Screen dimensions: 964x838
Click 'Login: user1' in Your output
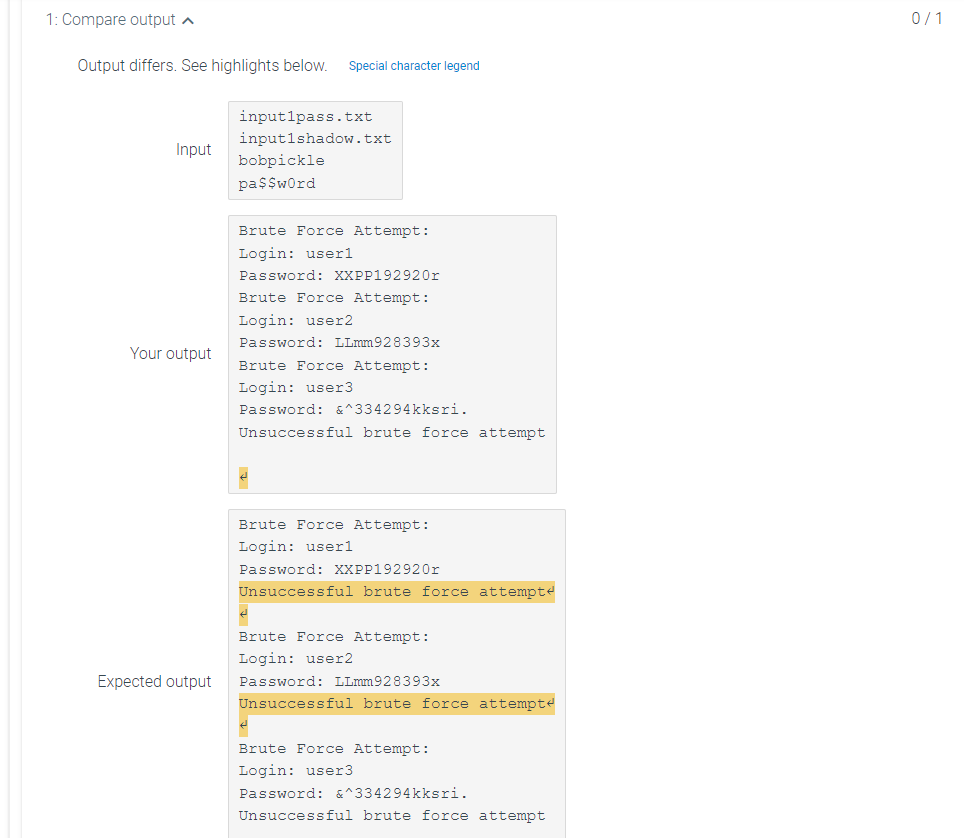tap(296, 253)
